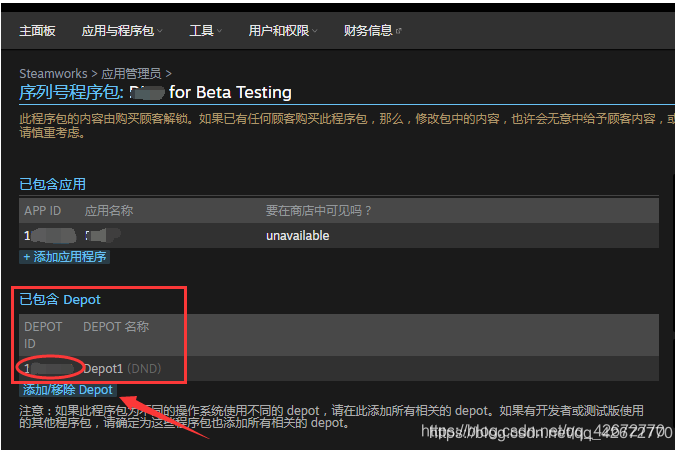Click the 应用名称 column header
This screenshot has height=450, width=675.
pos(109,211)
